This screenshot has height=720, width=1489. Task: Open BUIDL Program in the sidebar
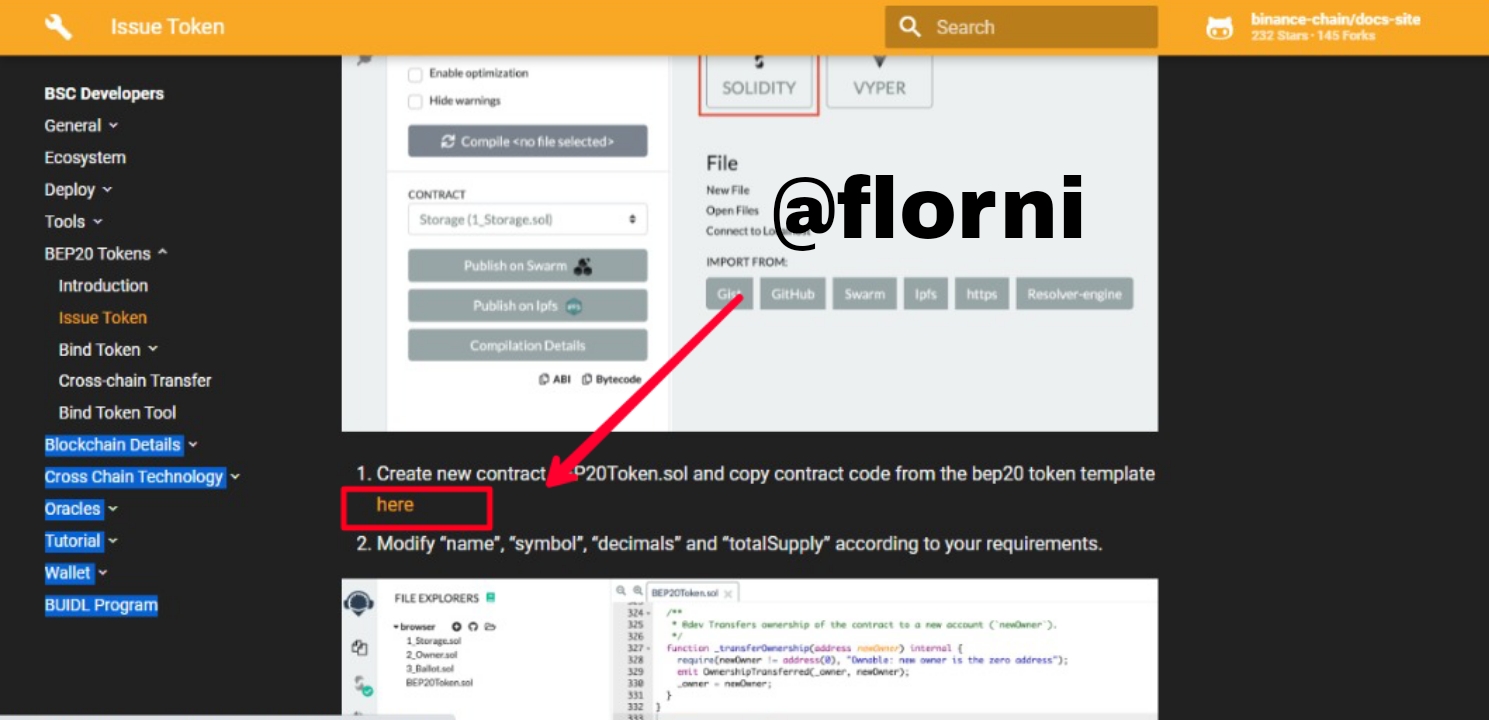[x=101, y=605]
